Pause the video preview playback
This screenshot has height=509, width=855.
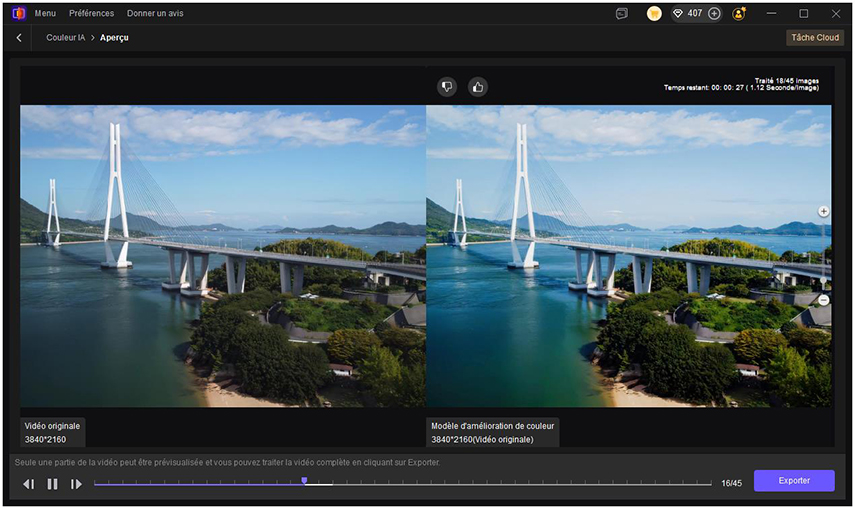[x=52, y=484]
